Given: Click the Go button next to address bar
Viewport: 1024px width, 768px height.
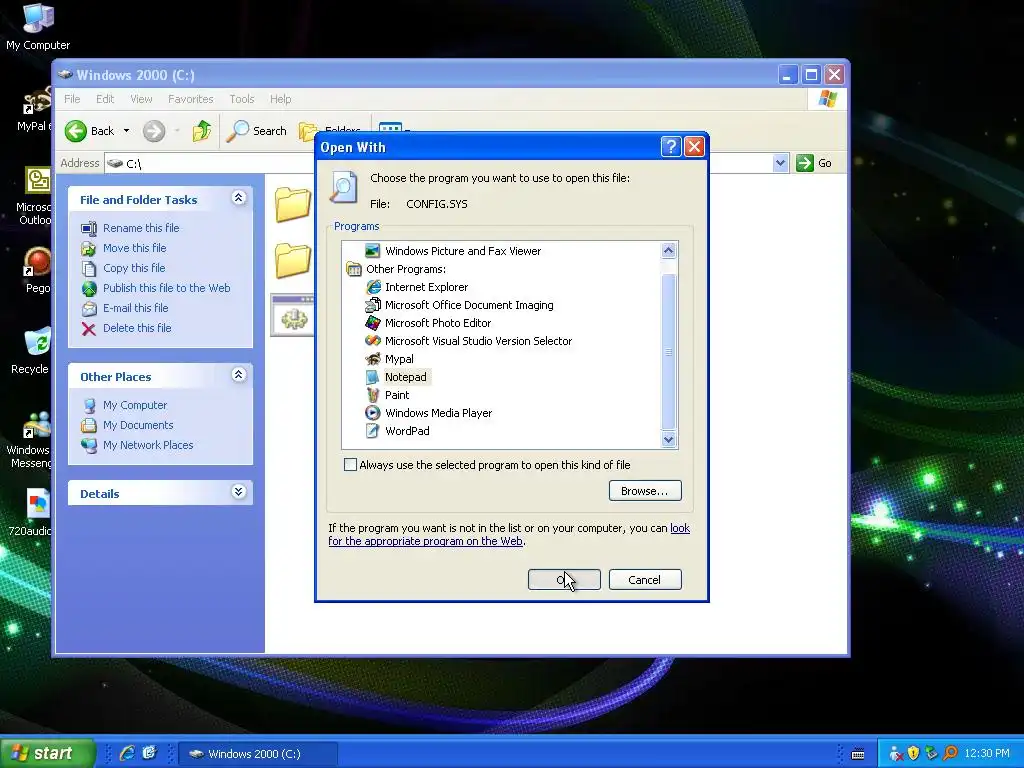Looking at the screenshot, I should [814, 163].
